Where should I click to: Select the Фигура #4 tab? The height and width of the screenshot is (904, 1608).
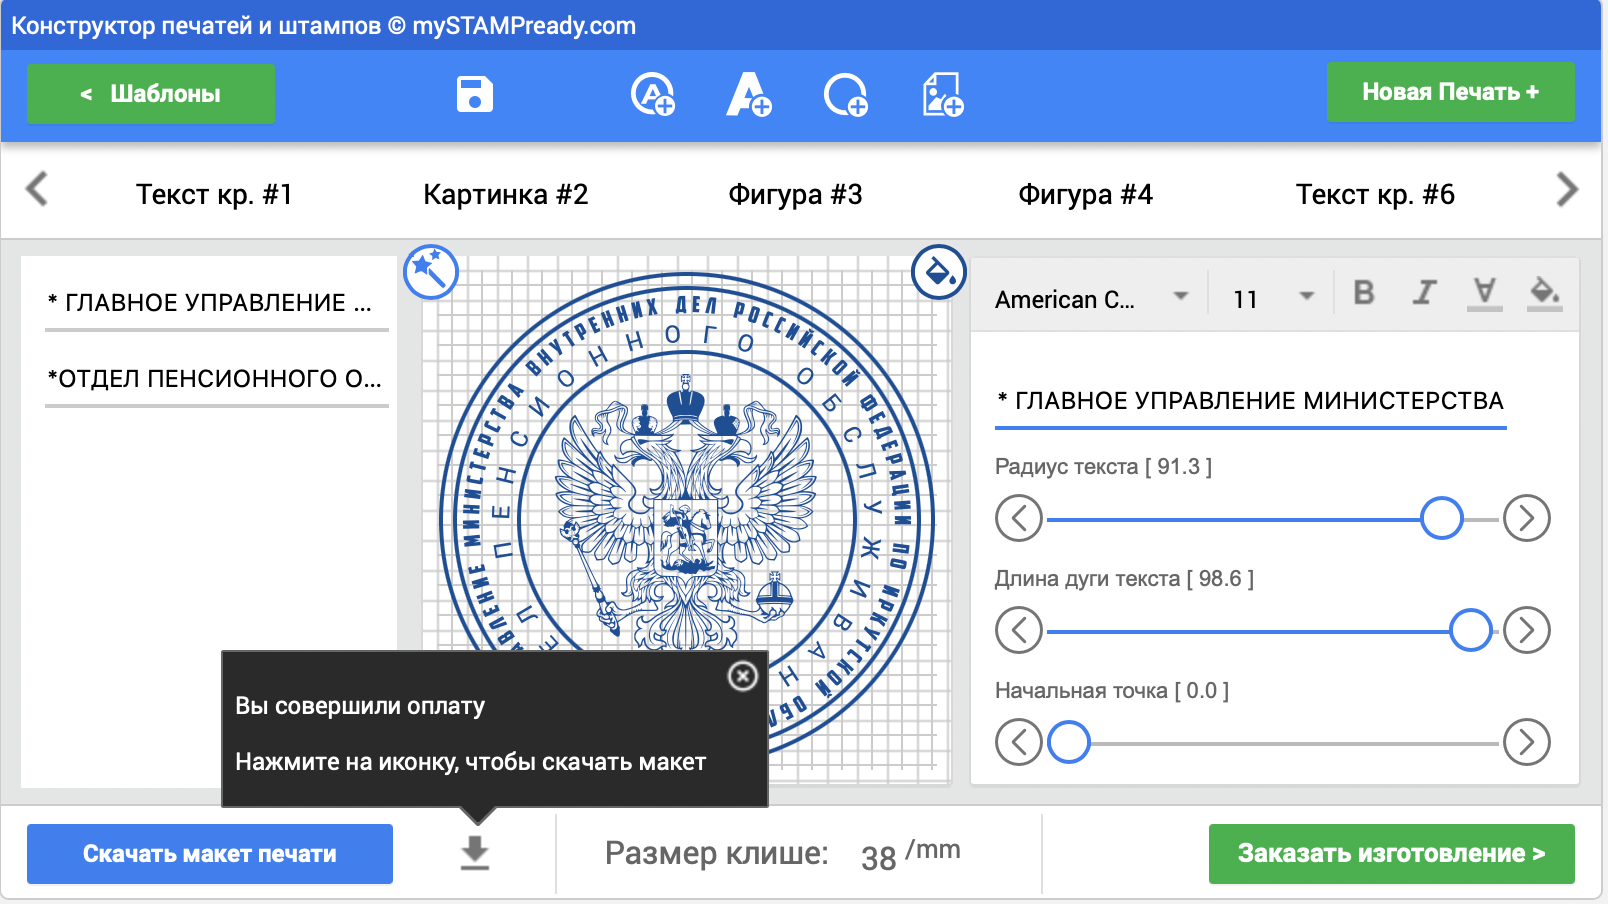(1085, 194)
